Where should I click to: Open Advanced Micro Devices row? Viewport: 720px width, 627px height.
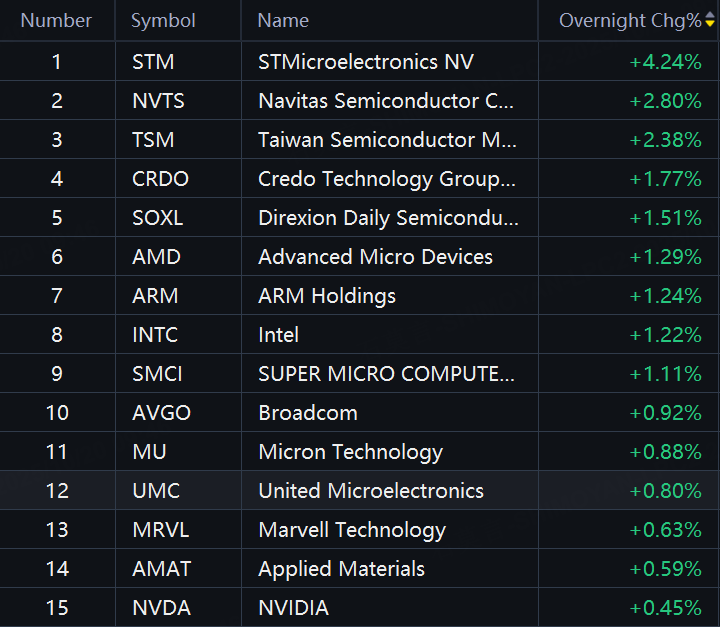click(360, 257)
